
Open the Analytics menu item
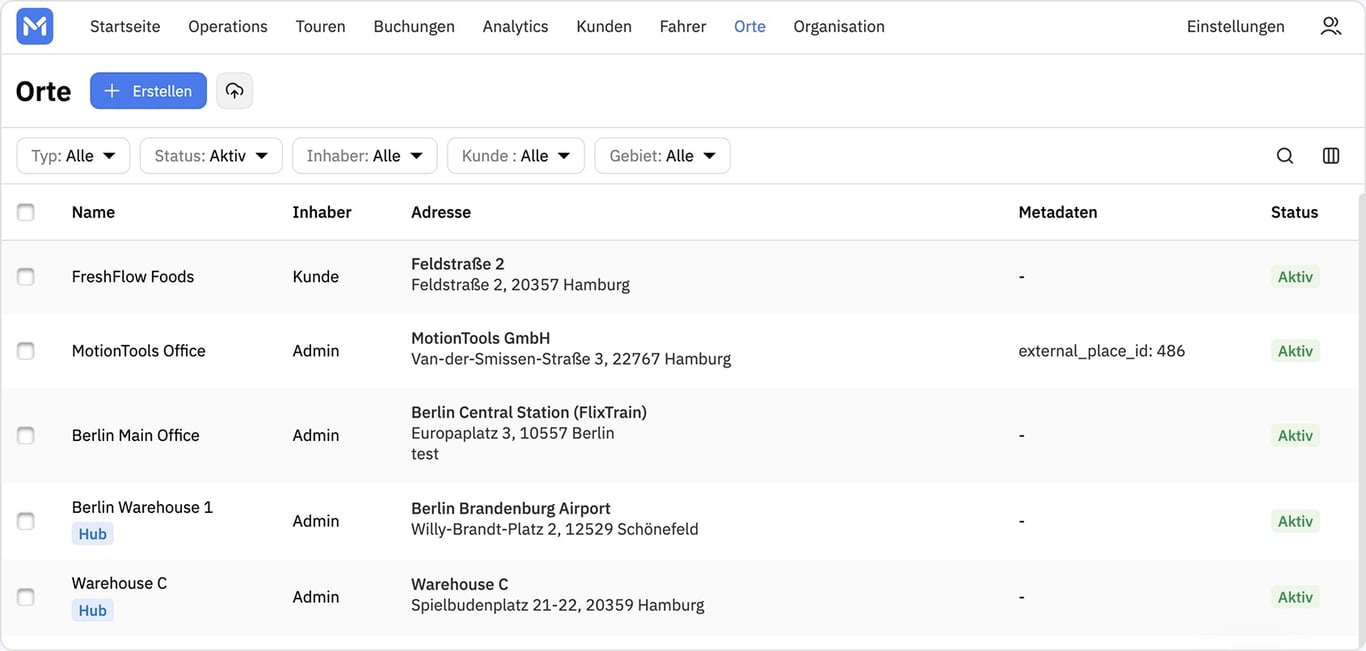tap(515, 27)
